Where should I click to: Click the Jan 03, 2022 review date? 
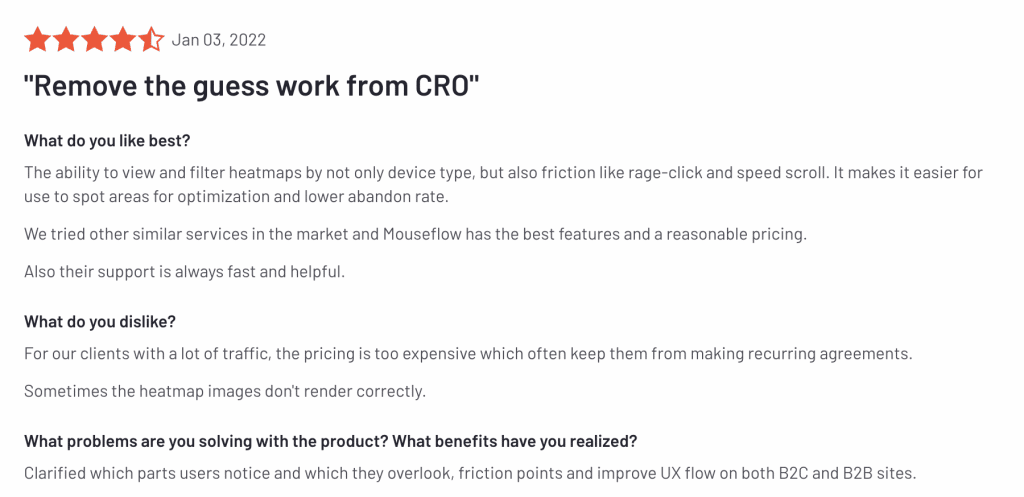[x=219, y=40]
